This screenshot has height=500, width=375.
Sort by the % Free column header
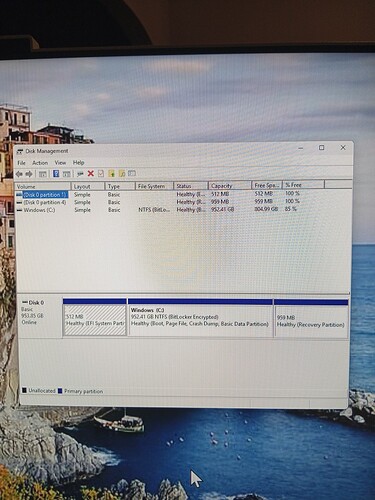tap(303, 185)
